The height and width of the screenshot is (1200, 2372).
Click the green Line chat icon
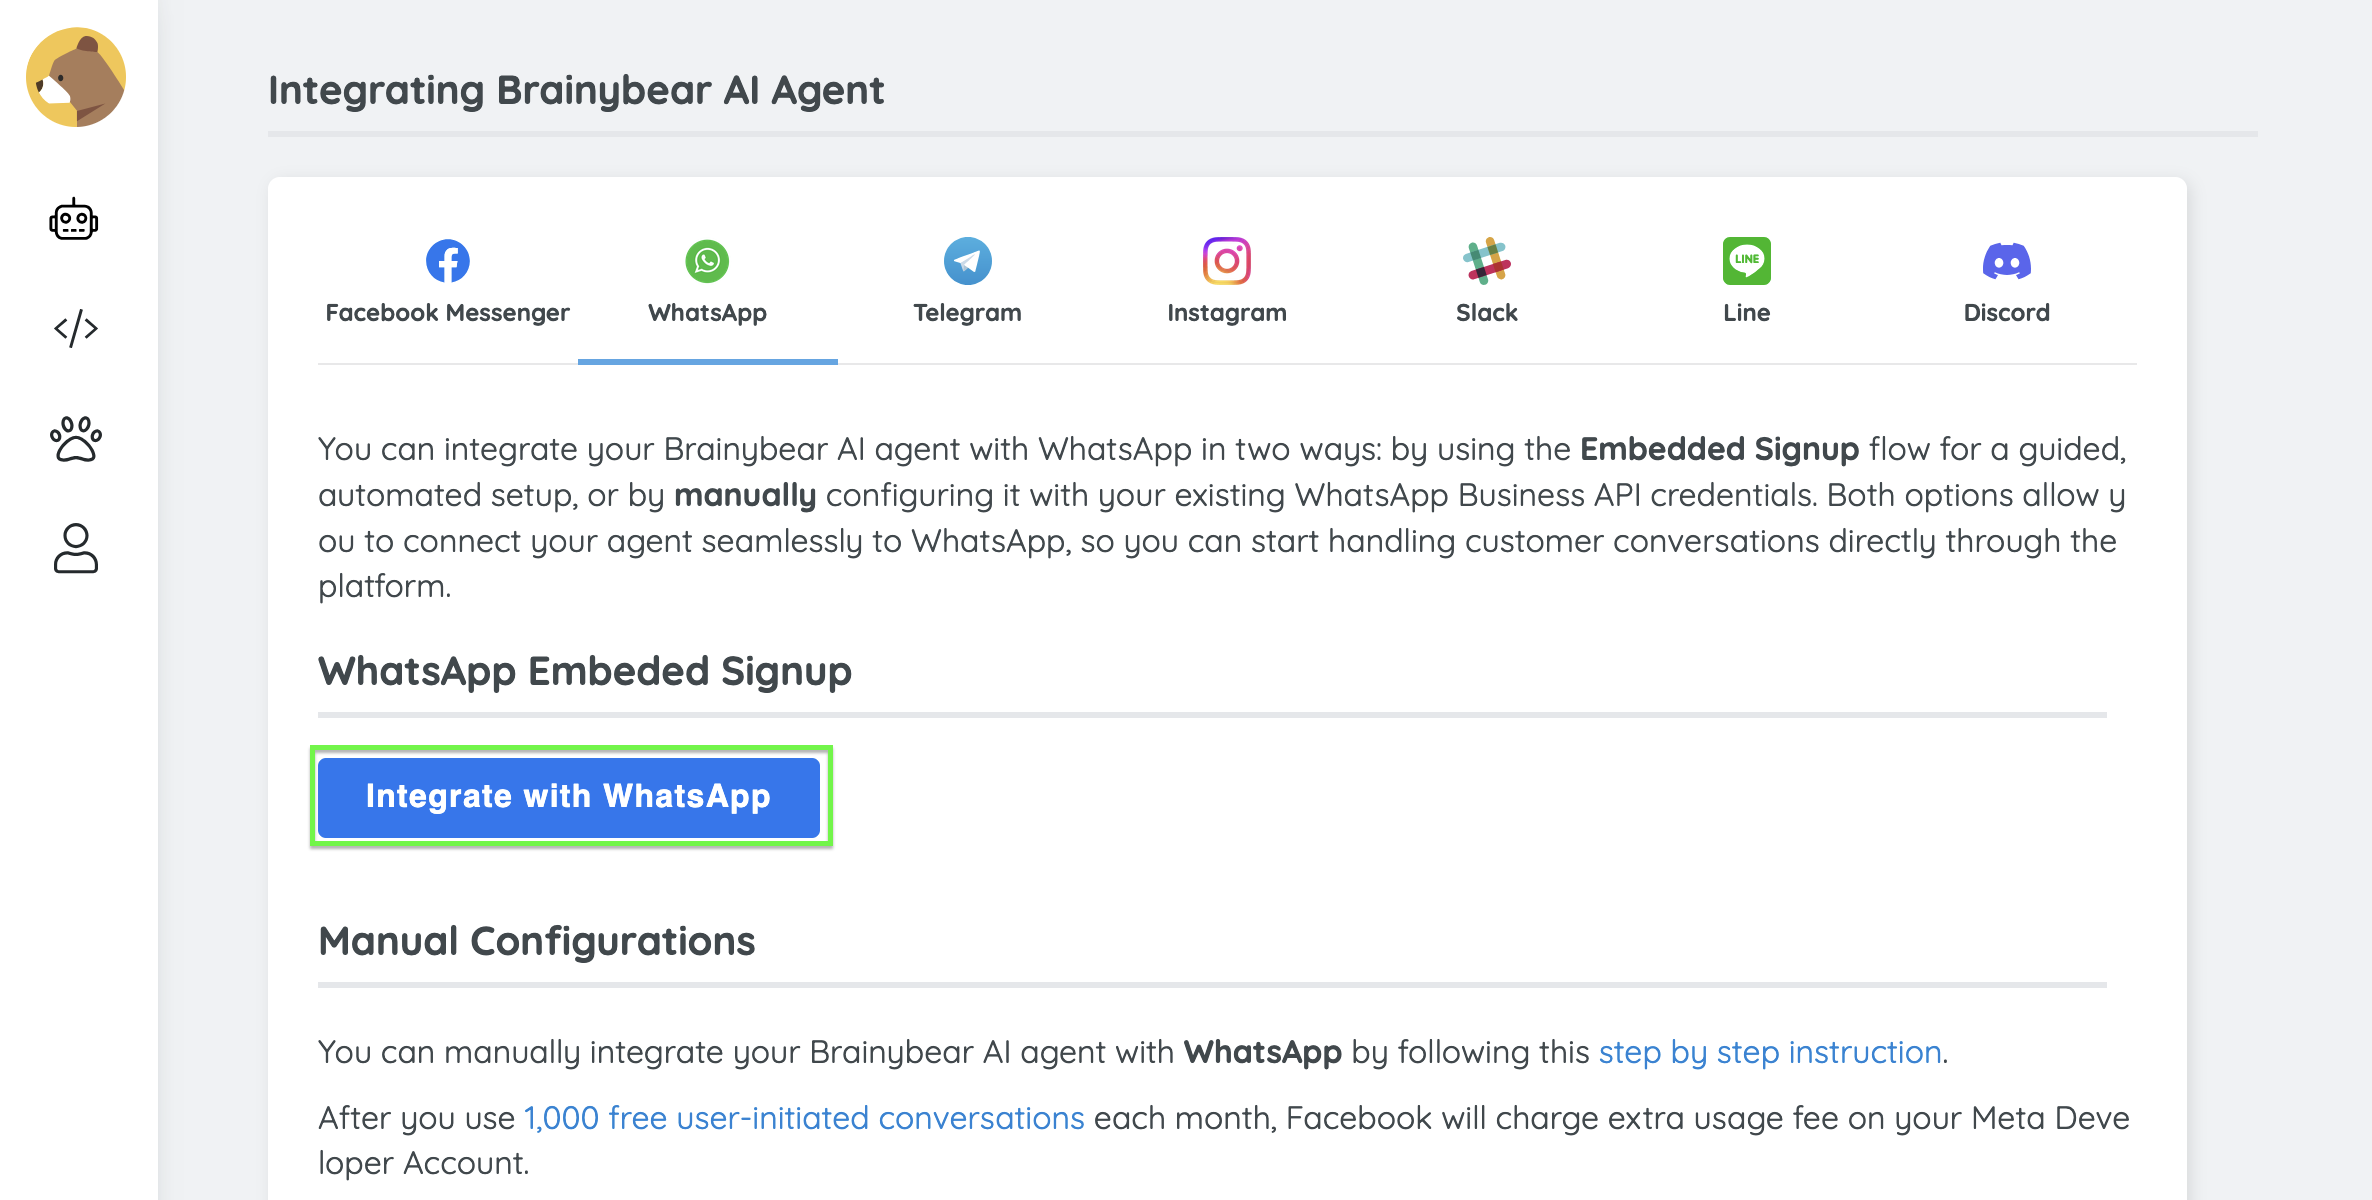tap(1747, 261)
